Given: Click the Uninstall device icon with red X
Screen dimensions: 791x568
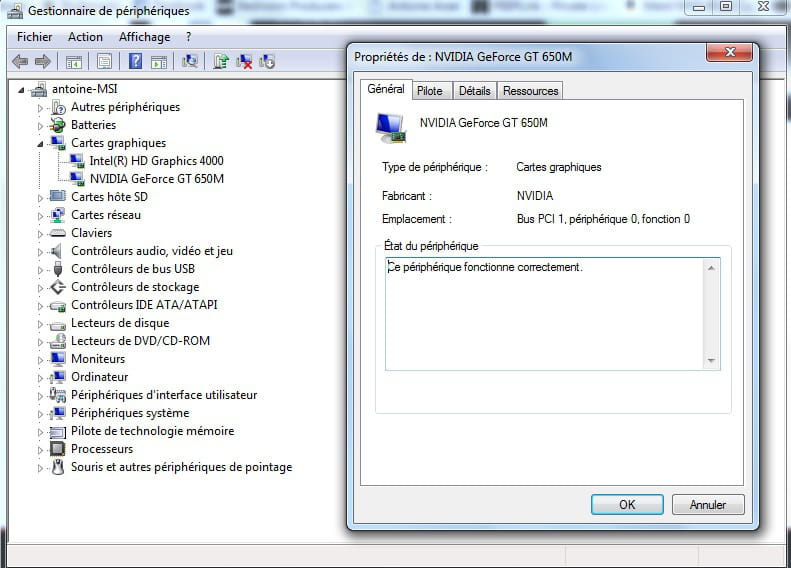Looking at the screenshot, I should tap(244, 62).
